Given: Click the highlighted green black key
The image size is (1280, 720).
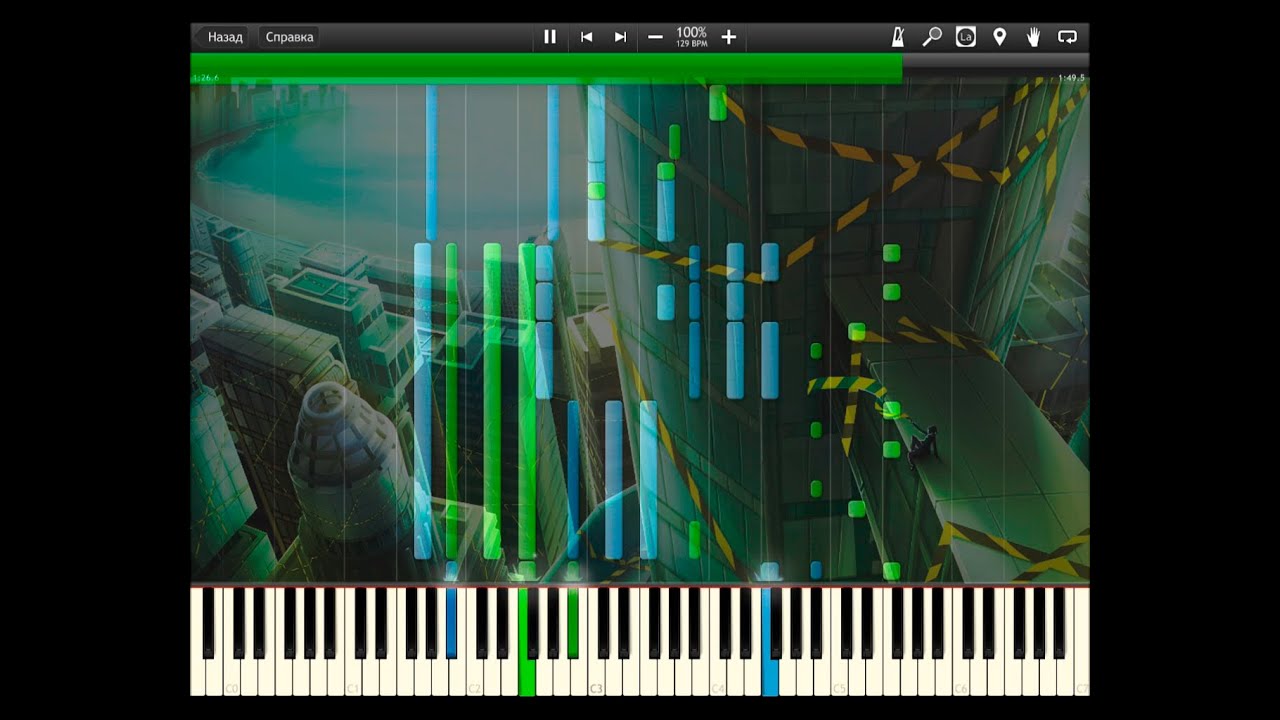Looking at the screenshot, I should point(573,622).
